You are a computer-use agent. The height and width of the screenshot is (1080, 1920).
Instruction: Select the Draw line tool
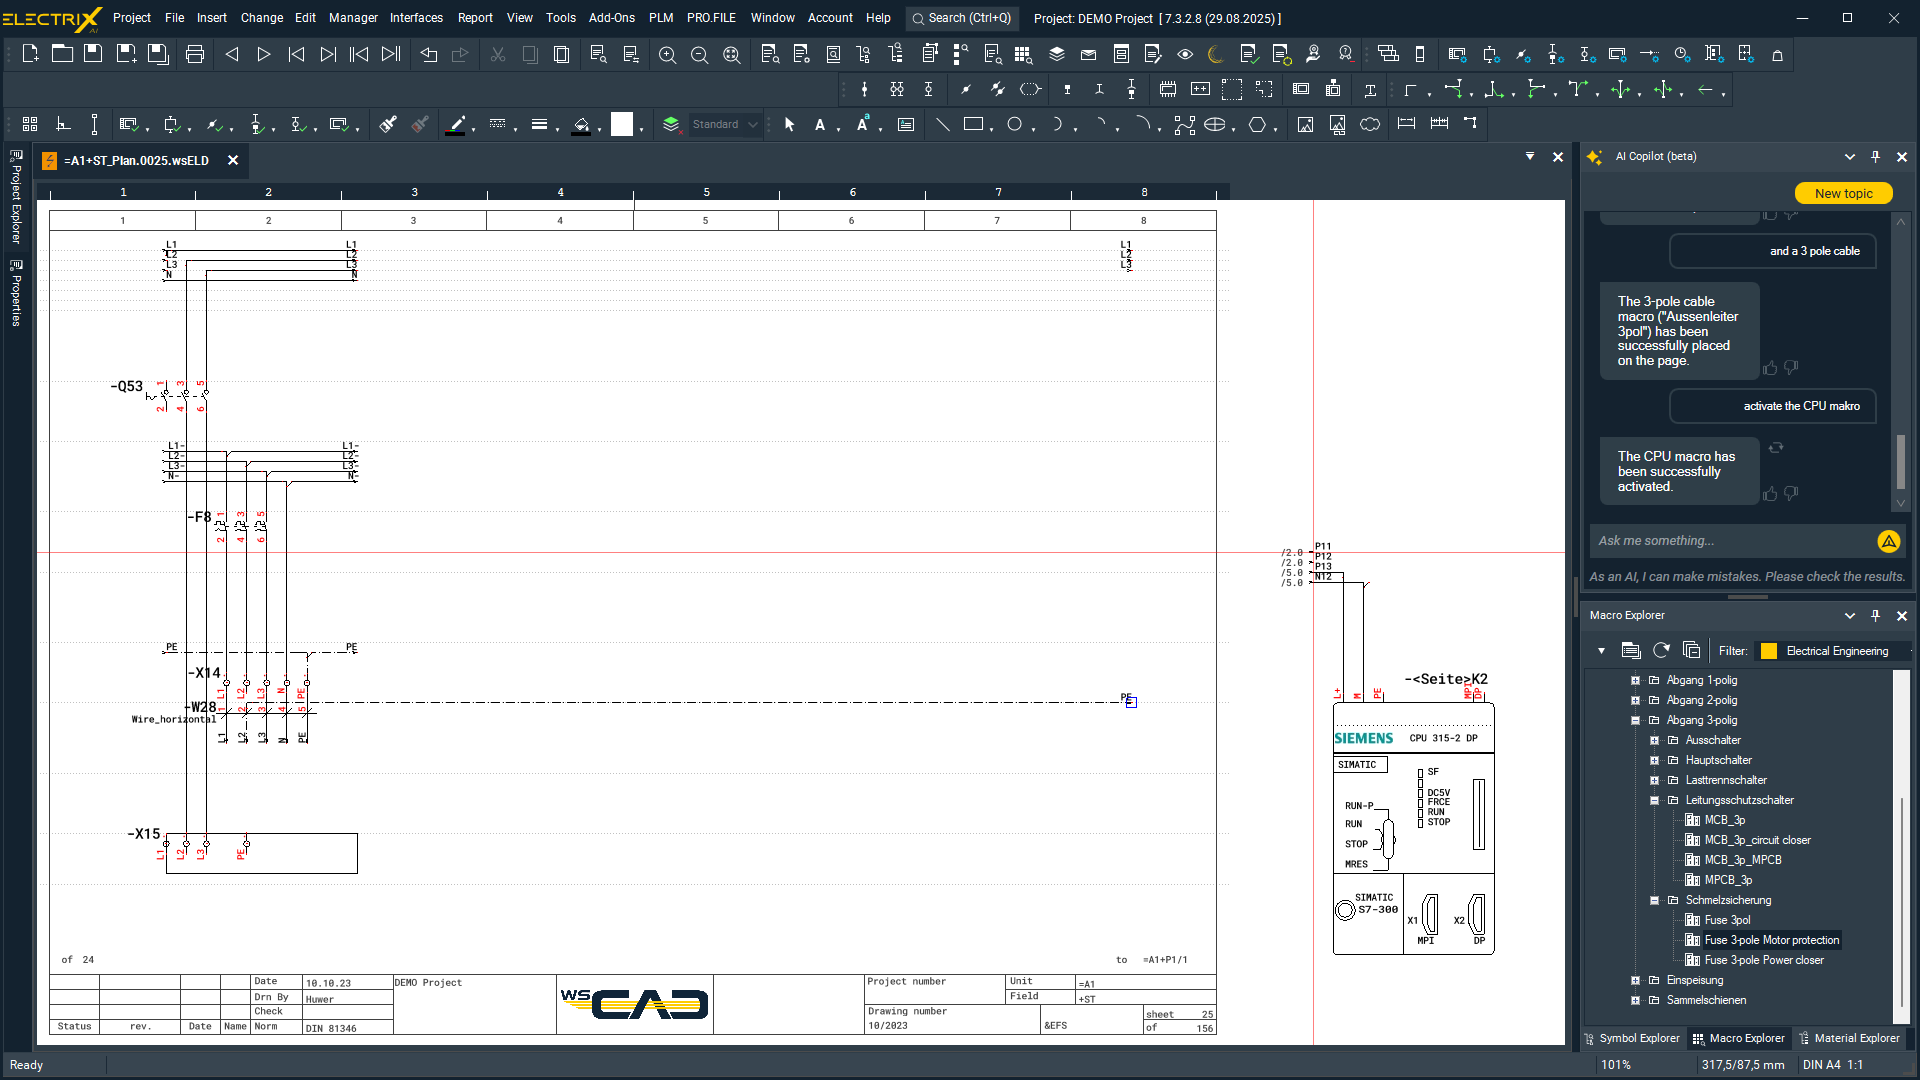point(942,124)
